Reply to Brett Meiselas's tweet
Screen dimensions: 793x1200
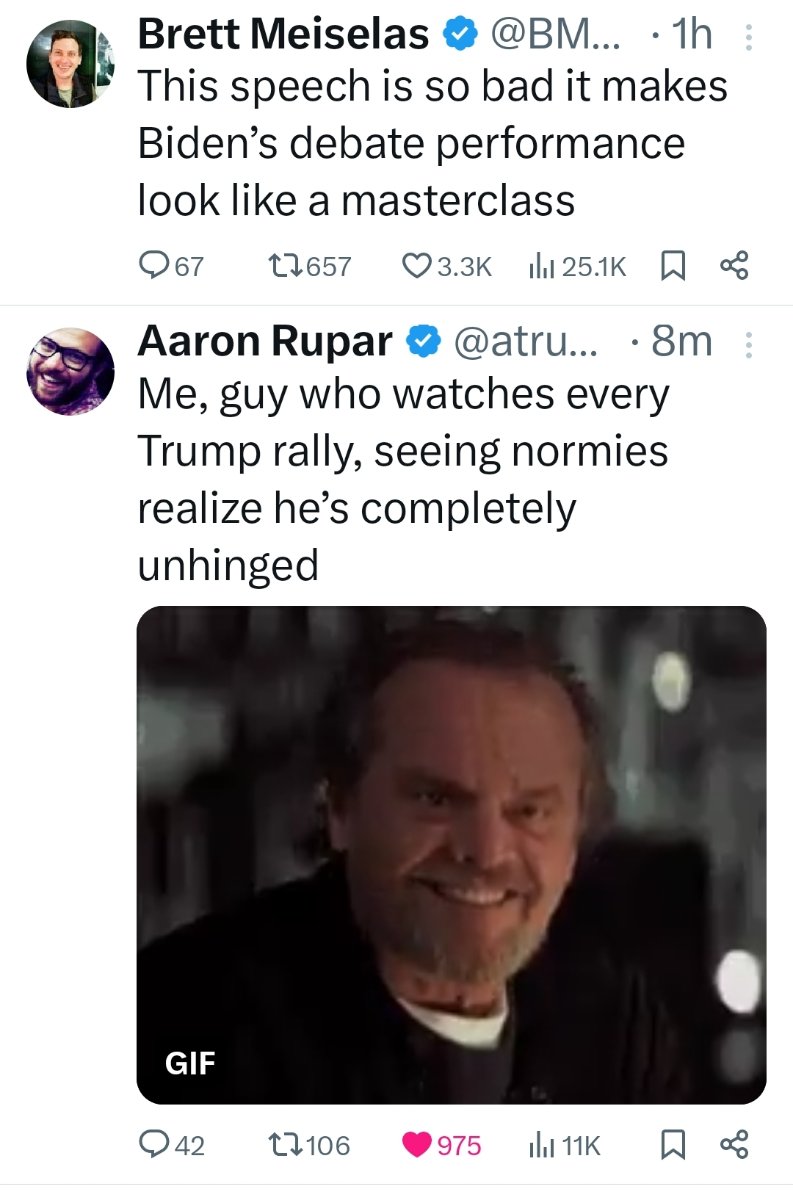pyautogui.click(x=154, y=265)
